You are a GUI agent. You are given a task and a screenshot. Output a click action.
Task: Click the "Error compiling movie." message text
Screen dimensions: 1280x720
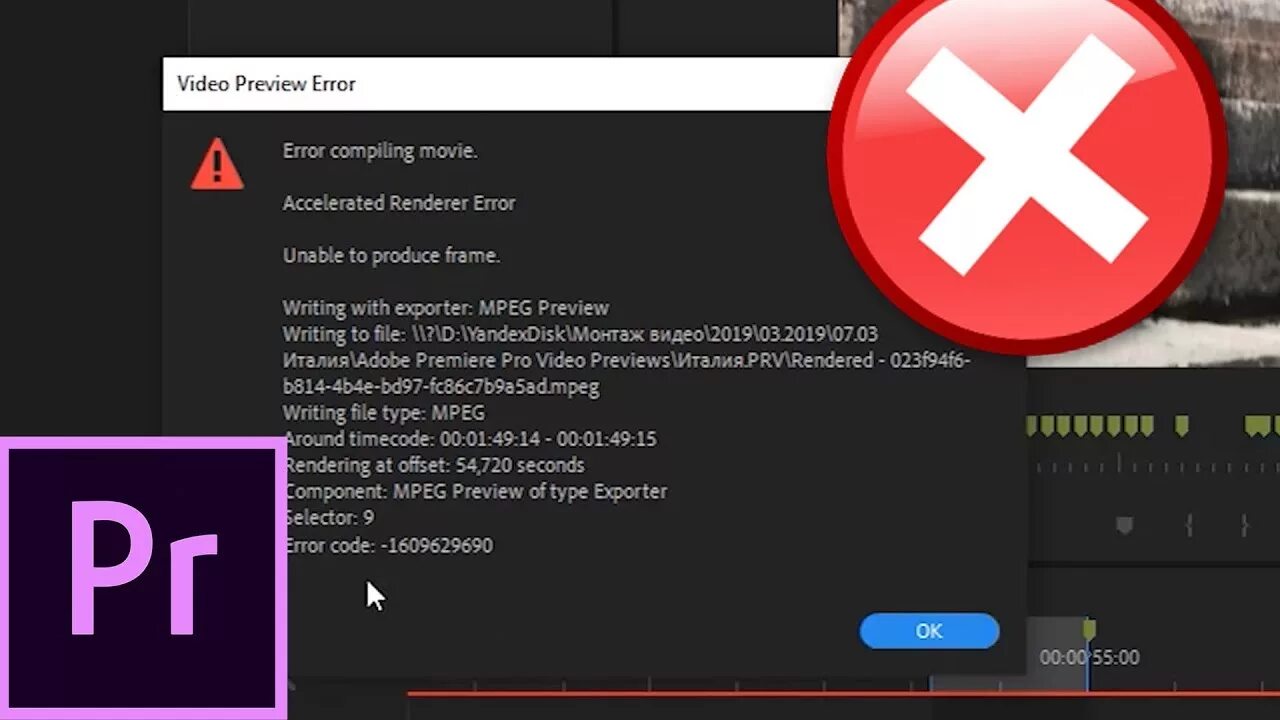[x=380, y=151]
